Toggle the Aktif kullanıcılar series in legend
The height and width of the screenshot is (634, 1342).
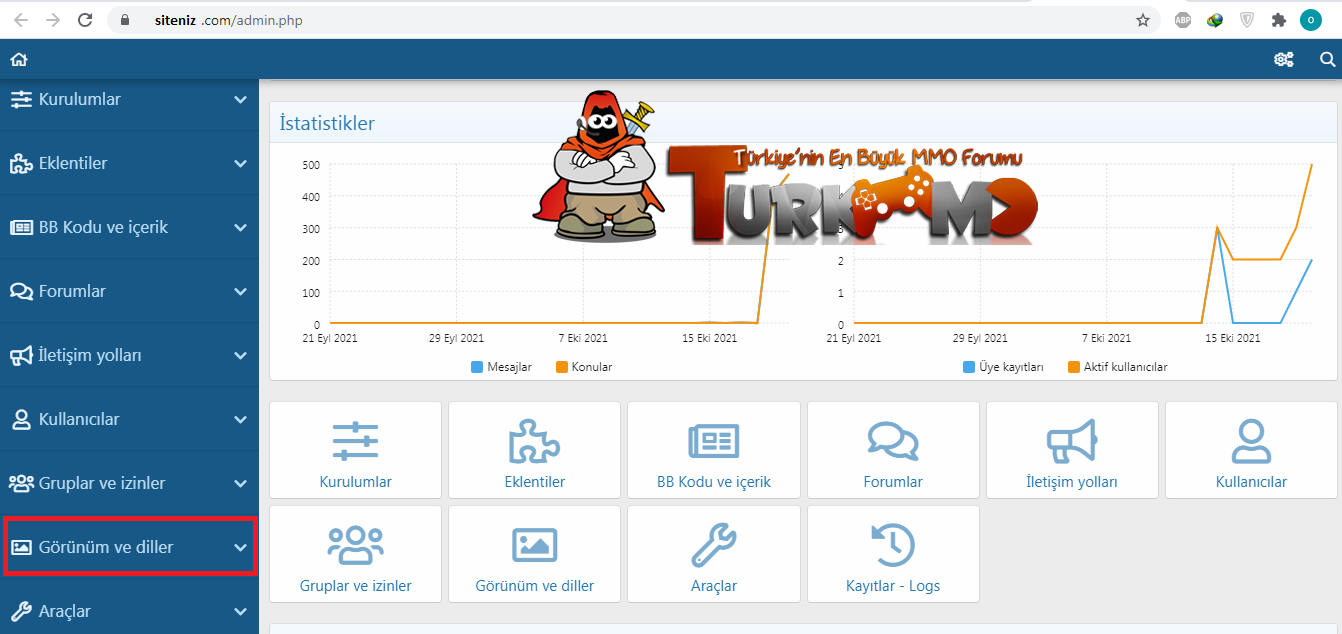click(1118, 367)
